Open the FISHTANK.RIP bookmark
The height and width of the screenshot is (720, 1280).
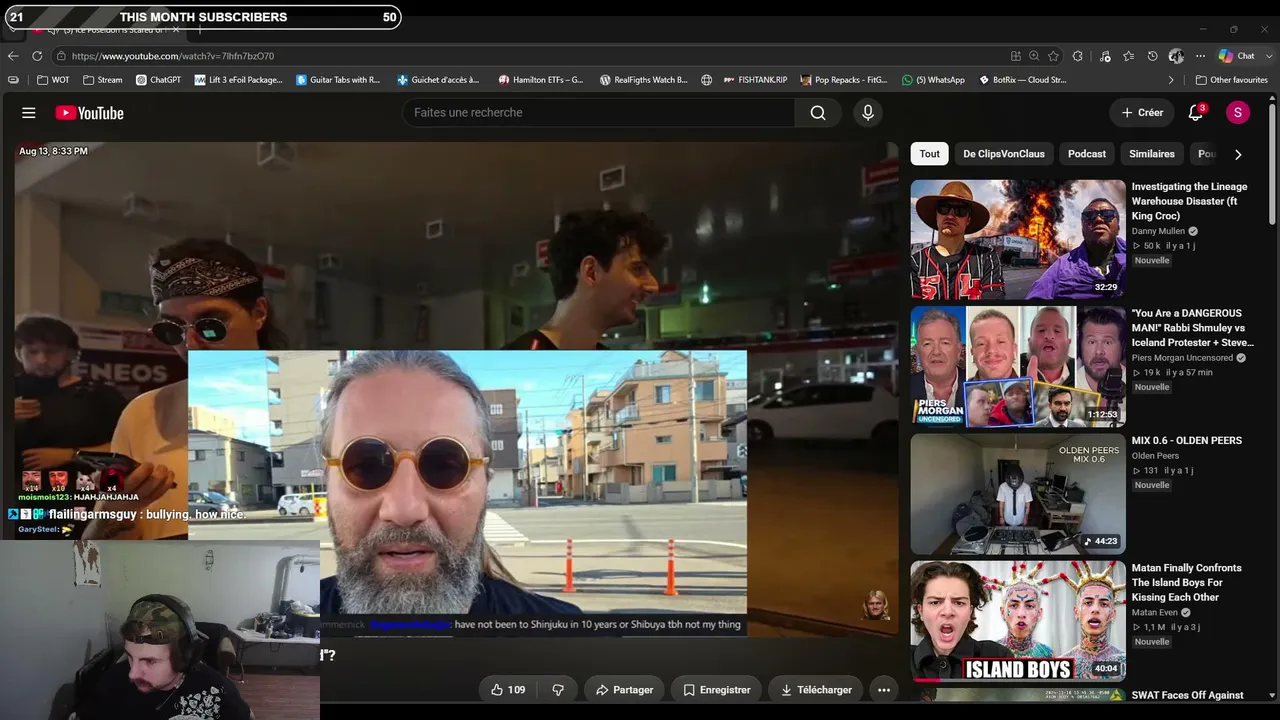click(x=755, y=80)
